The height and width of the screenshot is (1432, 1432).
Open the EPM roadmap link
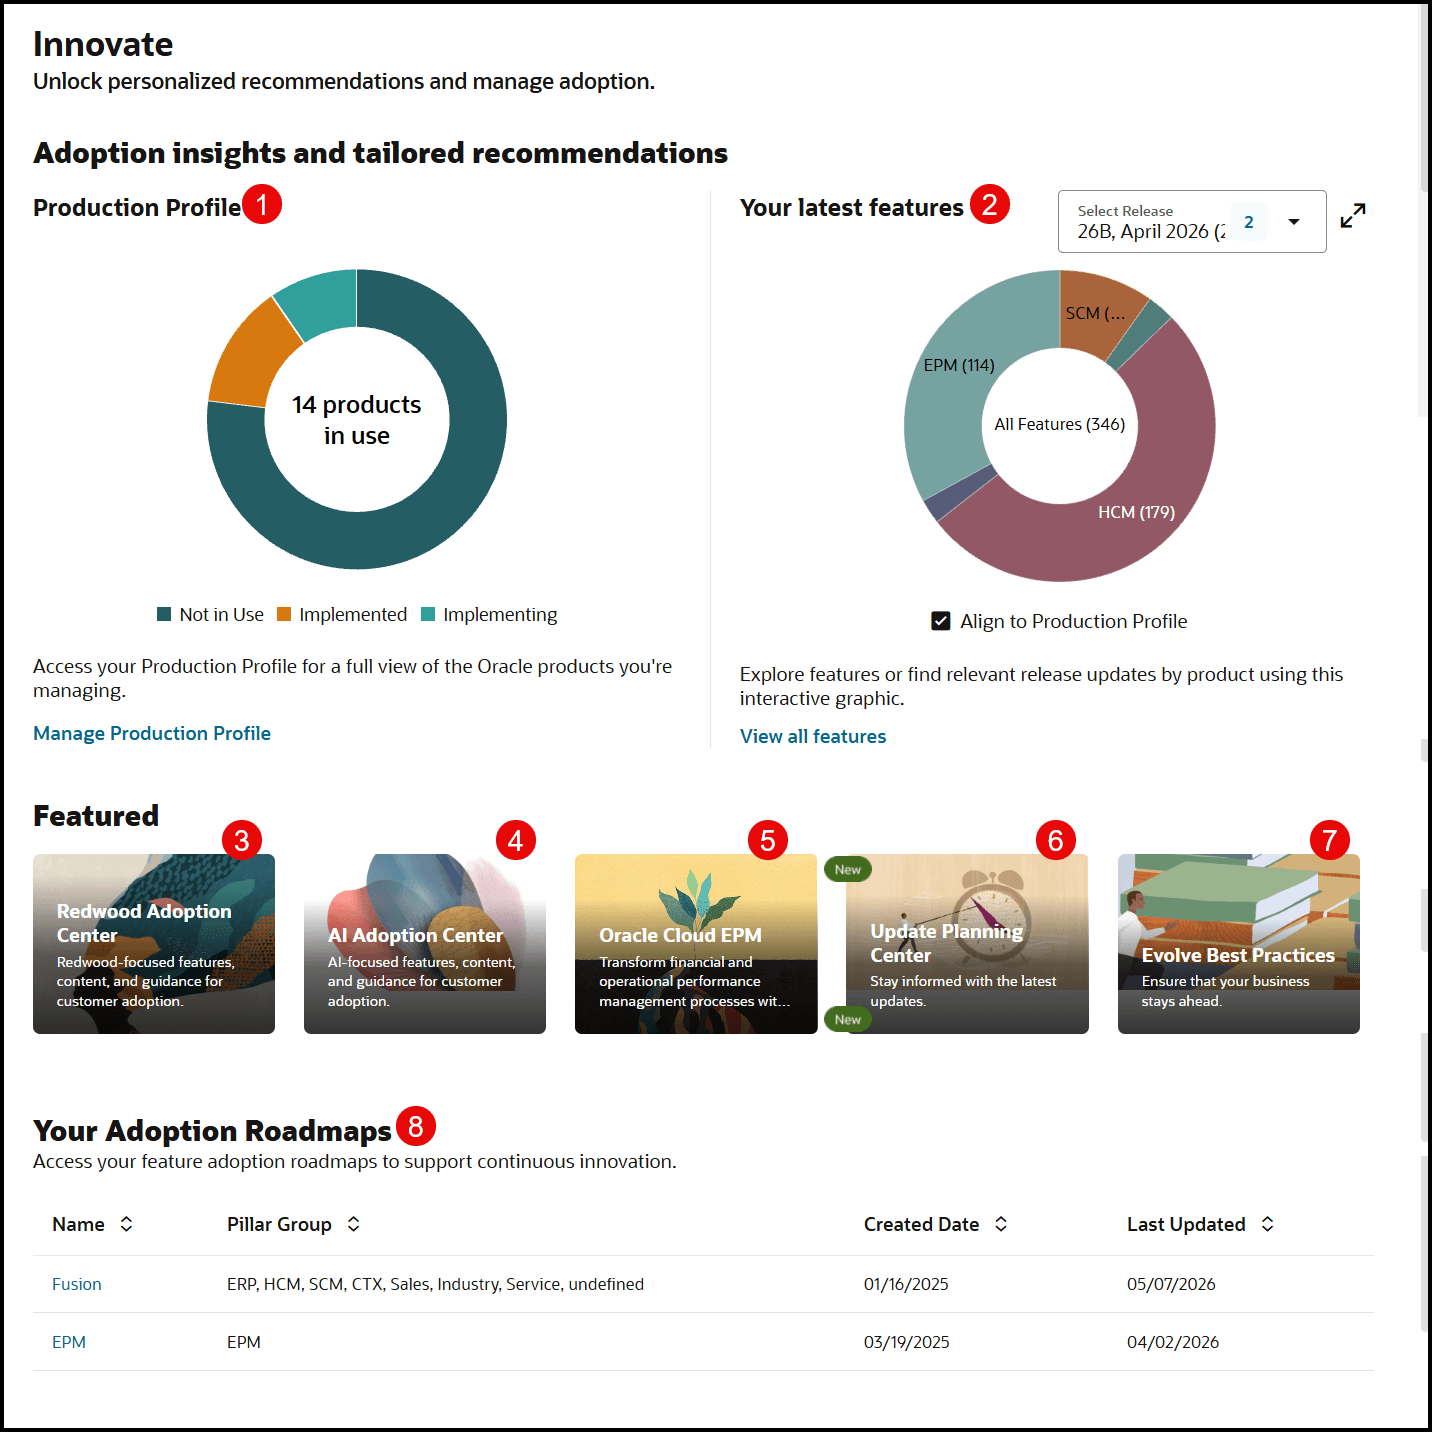(x=69, y=1342)
